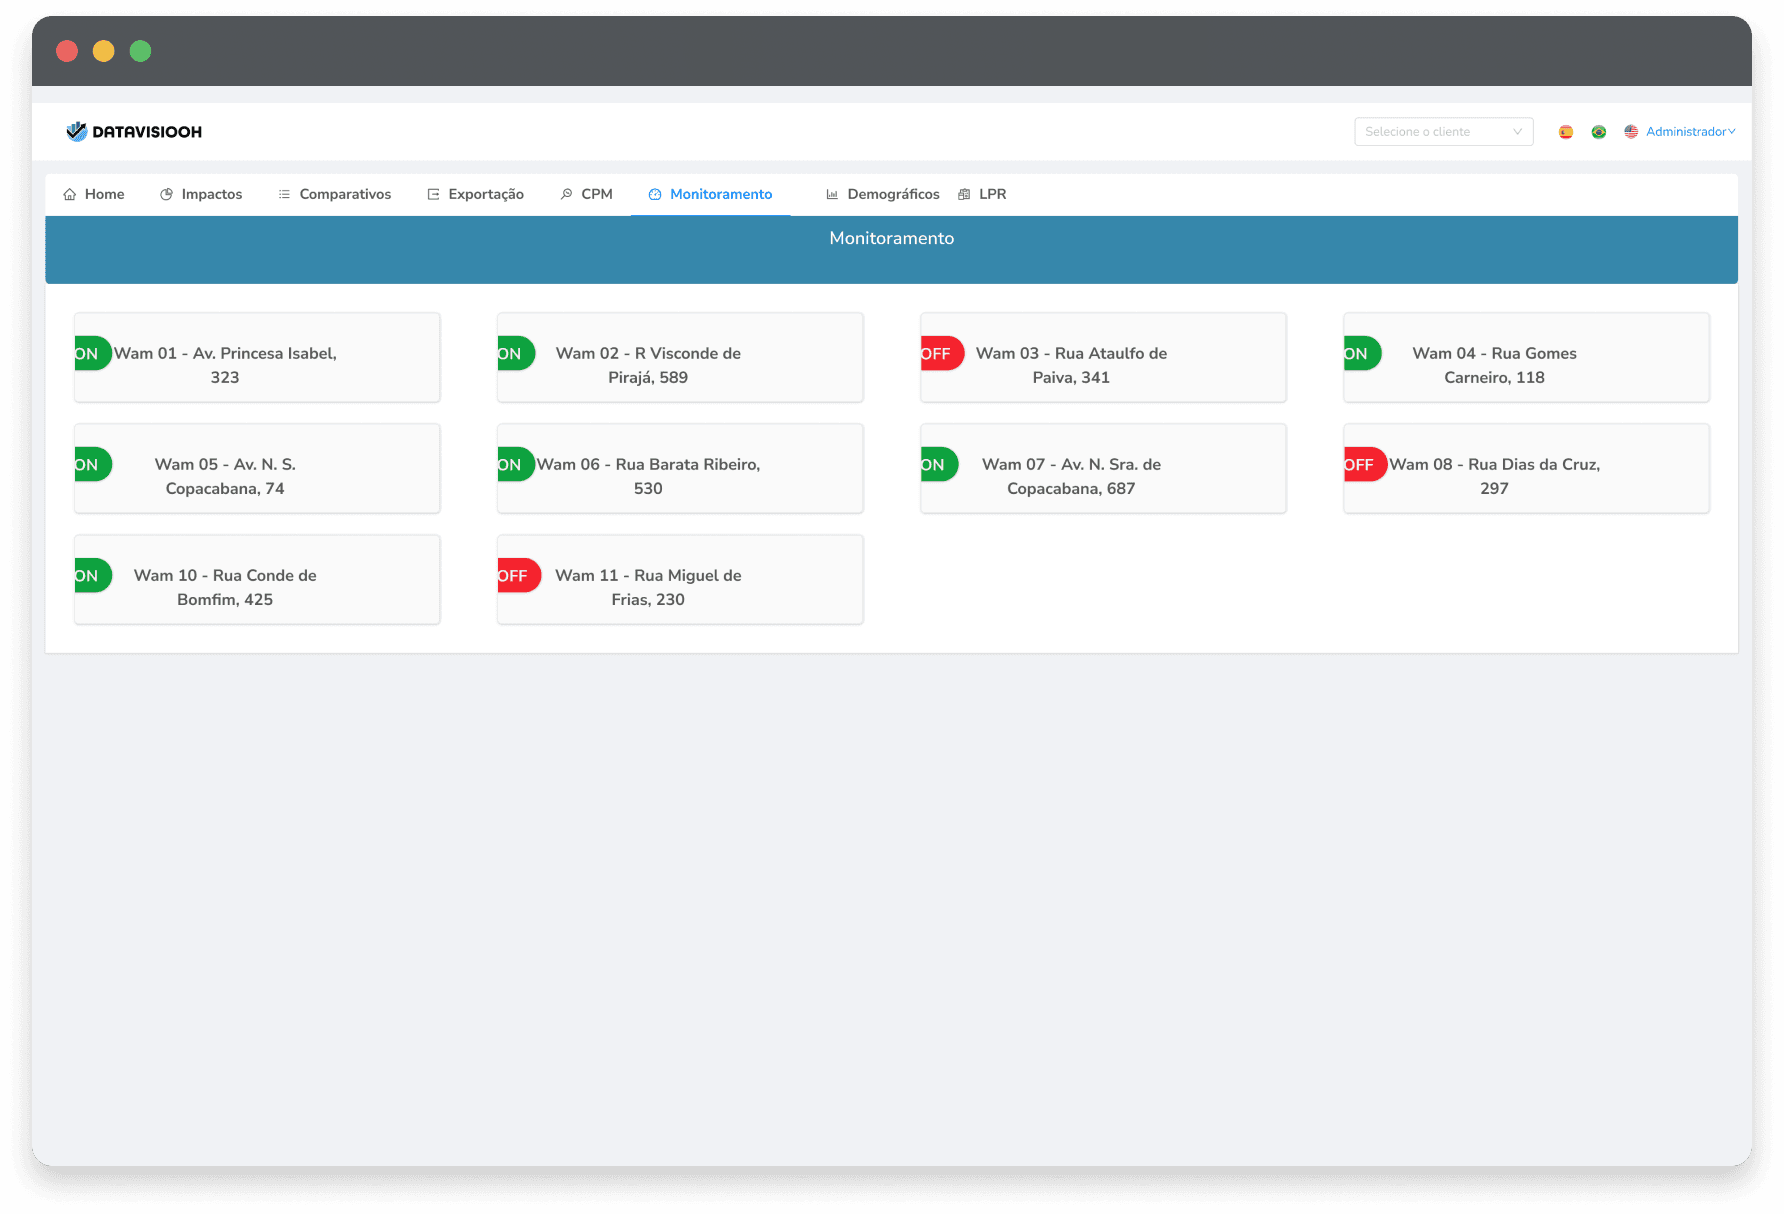1784x1214 pixels.
Task: Select 'Wam 02 - R Visconde de Pirajá, 589'
Action: coord(680,358)
